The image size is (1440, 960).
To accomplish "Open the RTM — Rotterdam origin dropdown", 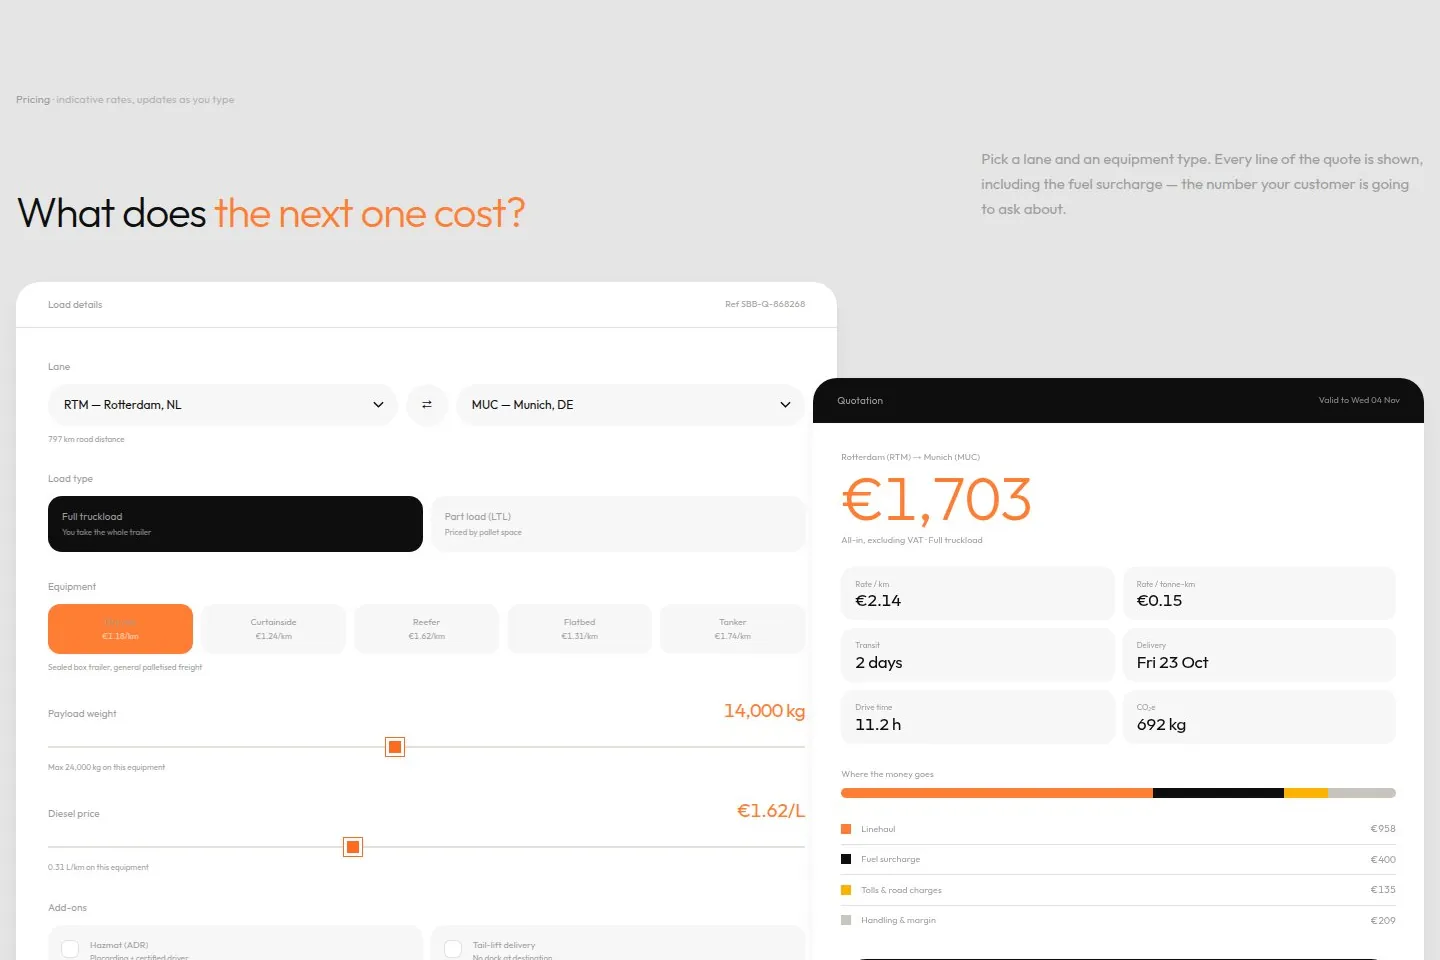I will [223, 405].
